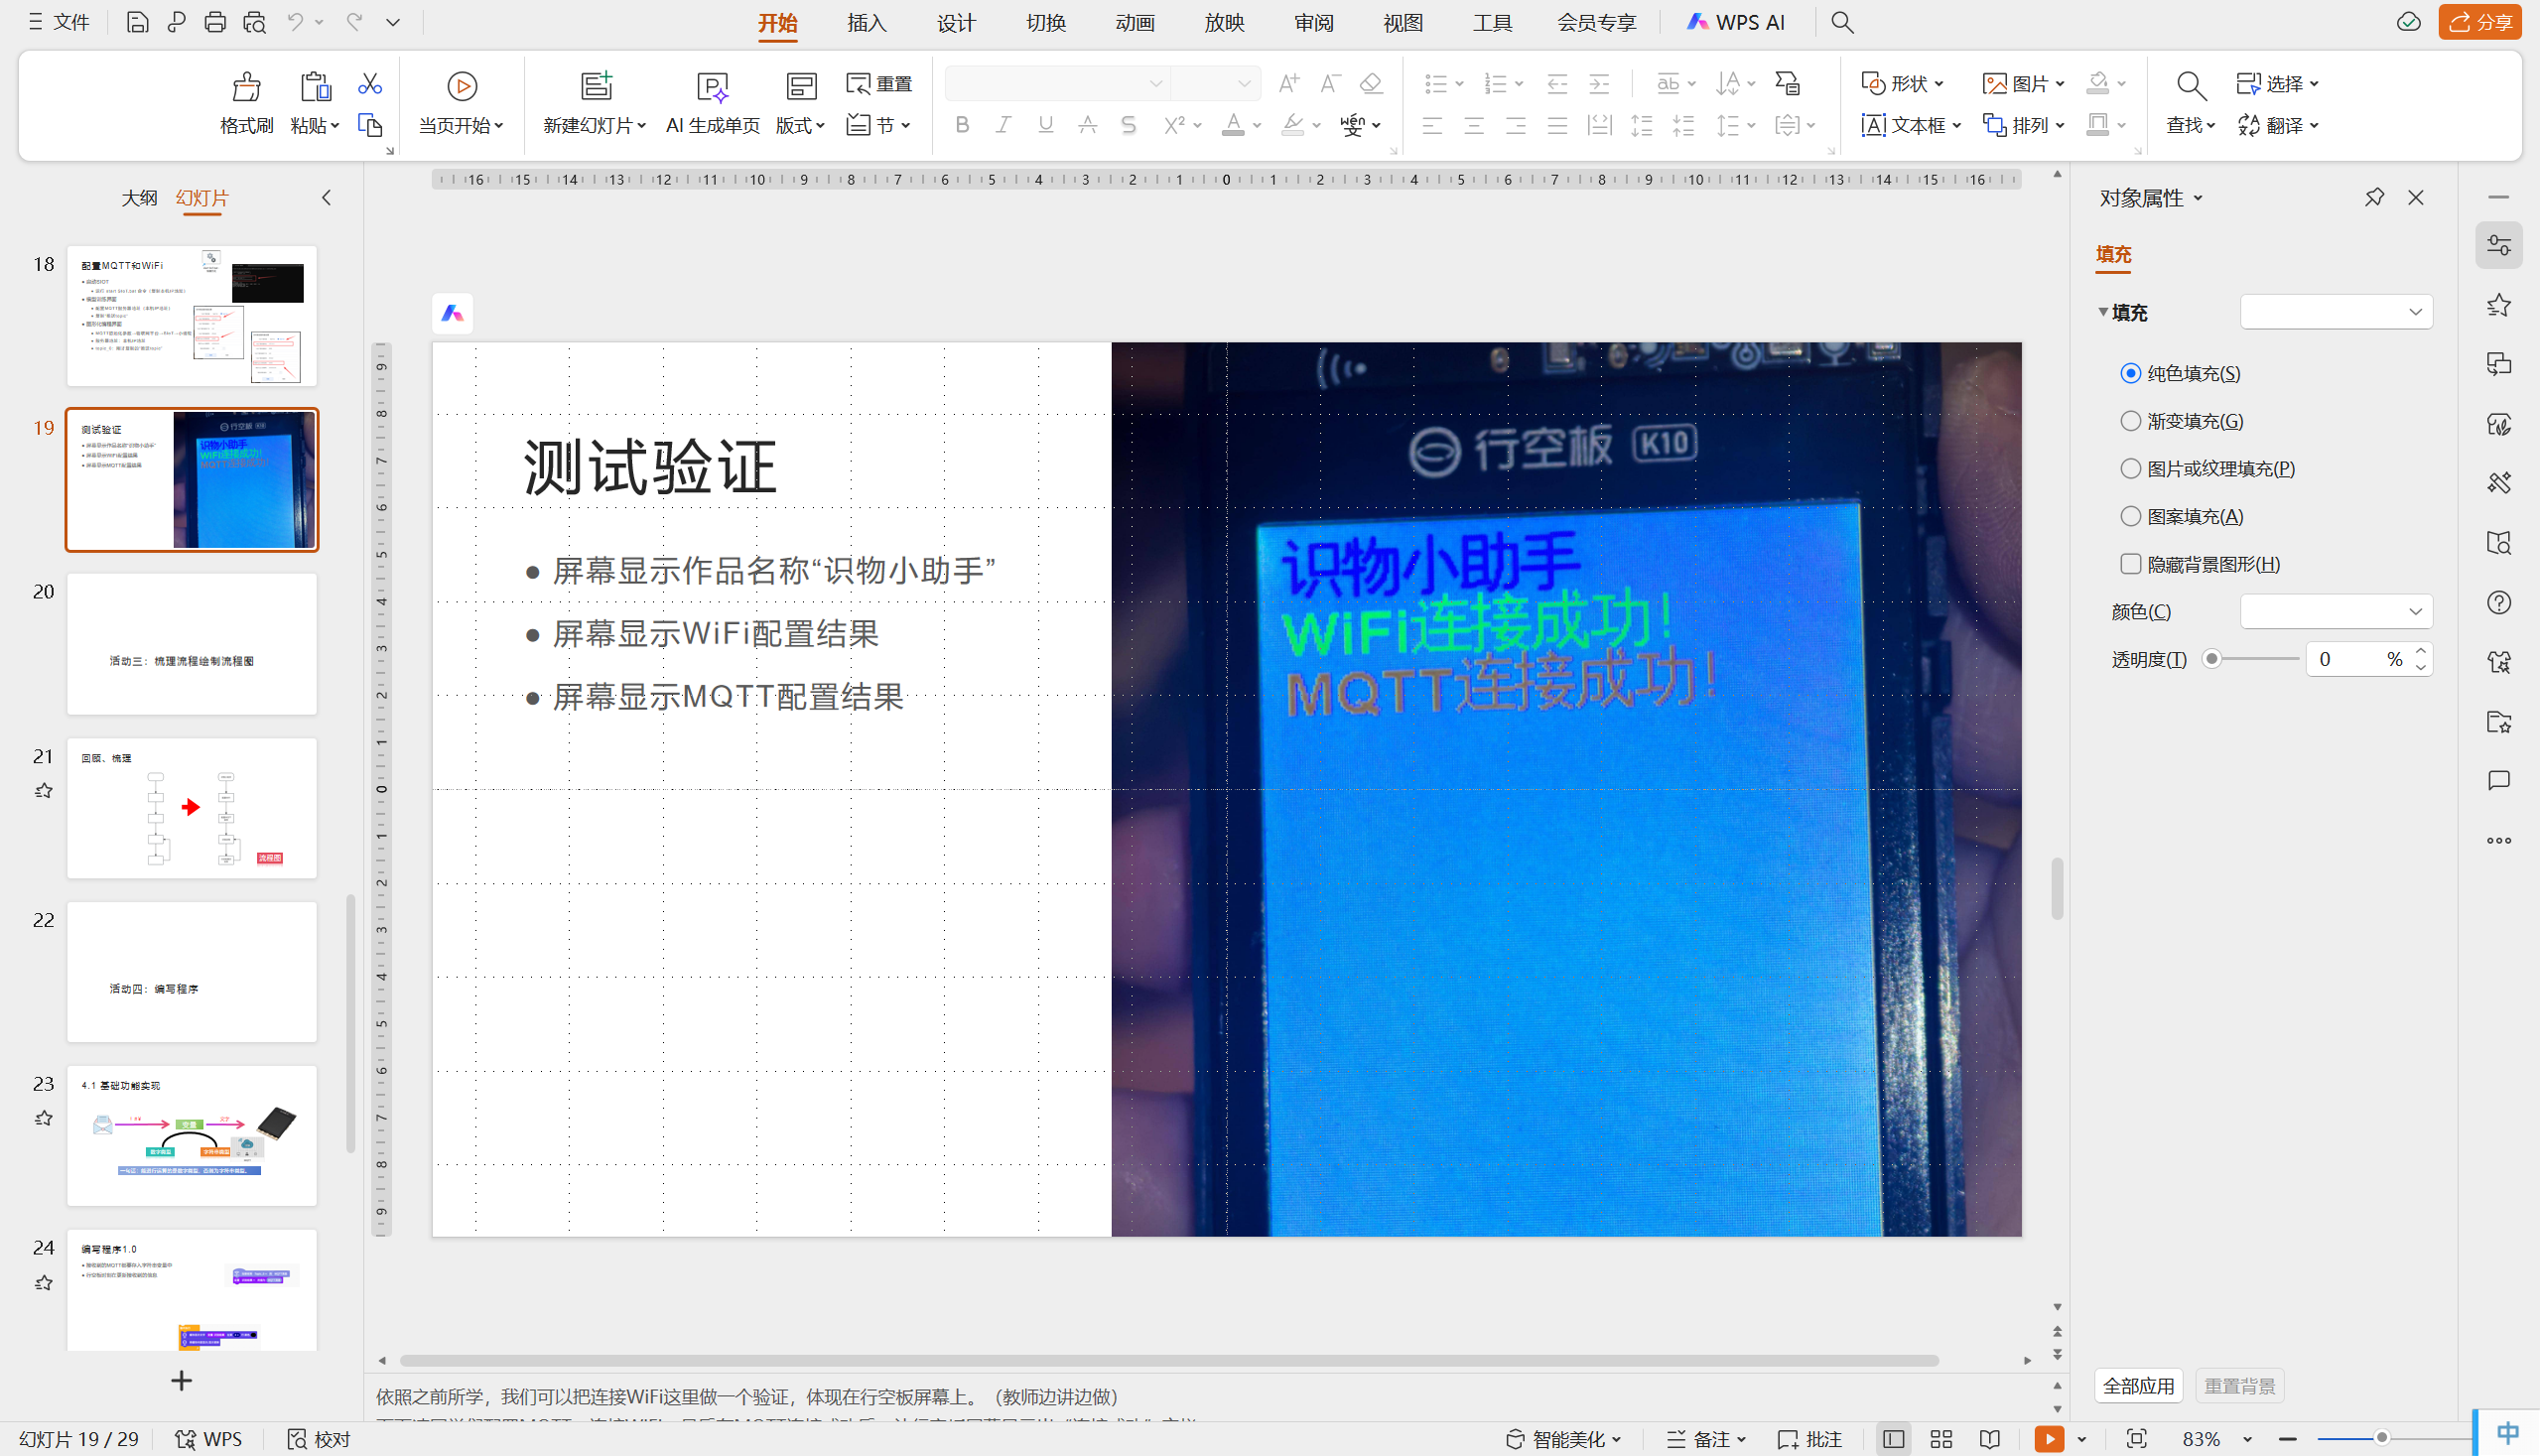2540x1456 pixels.
Task: Click the 分享 share button
Action: tap(2479, 22)
